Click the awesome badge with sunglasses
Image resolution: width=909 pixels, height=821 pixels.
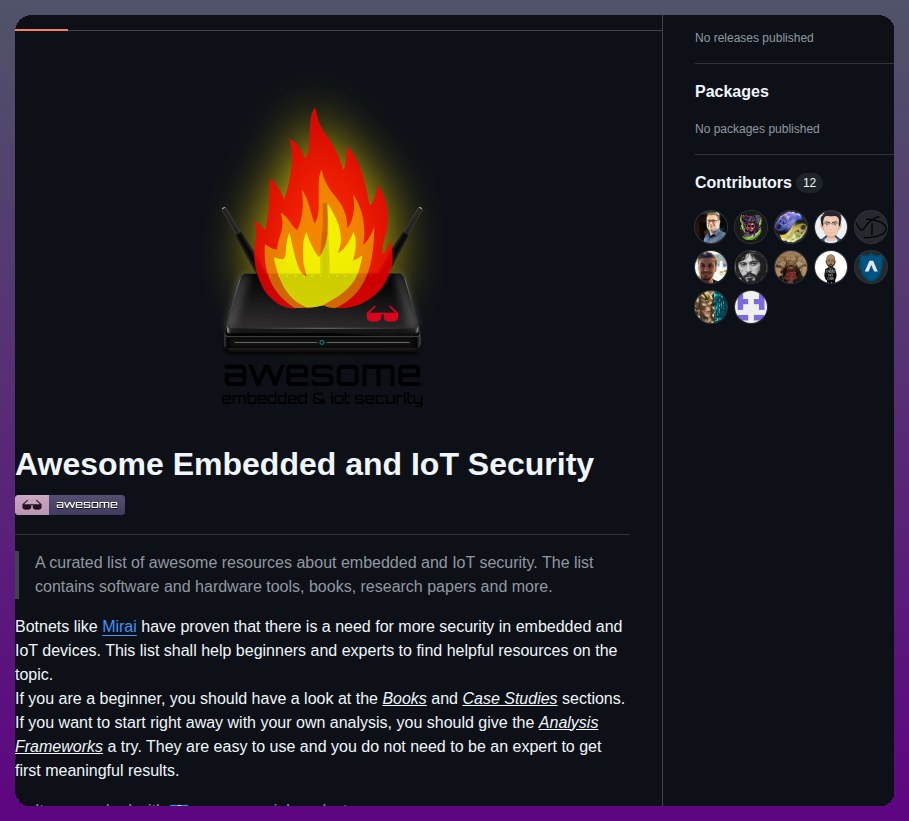70,504
